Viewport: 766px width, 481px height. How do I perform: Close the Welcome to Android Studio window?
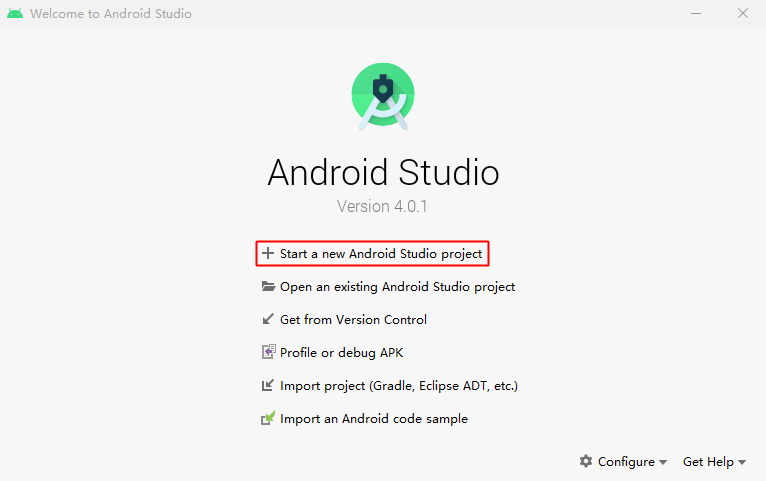[743, 13]
